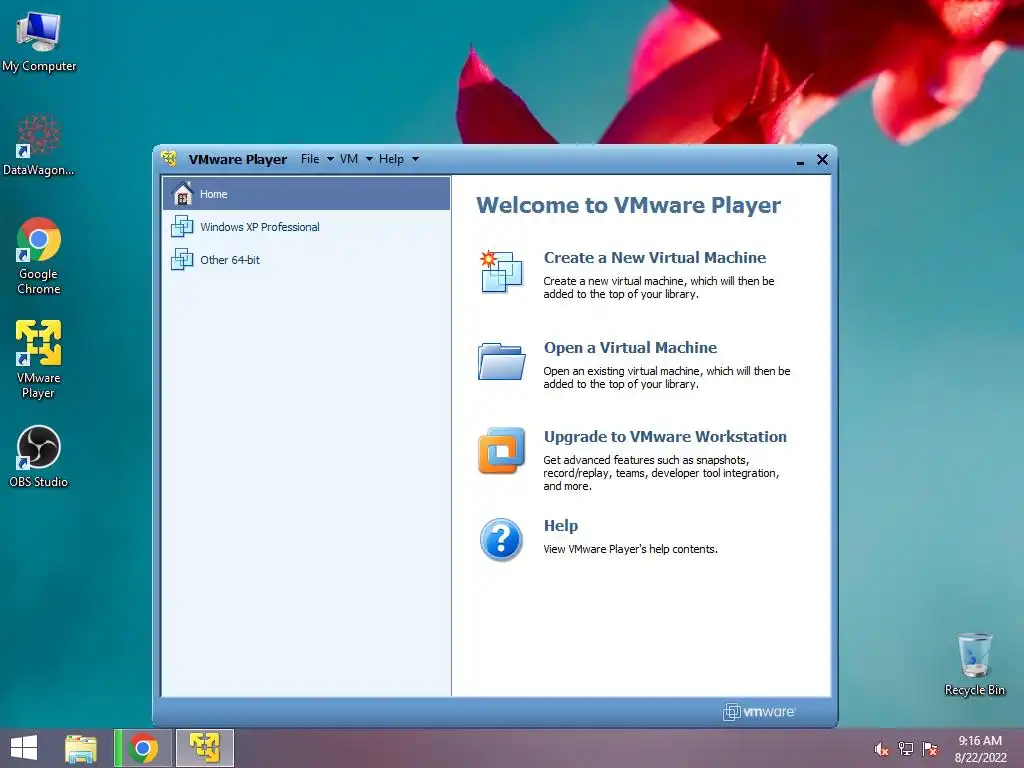Click the Windows XP Professional VM icon

[182, 227]
